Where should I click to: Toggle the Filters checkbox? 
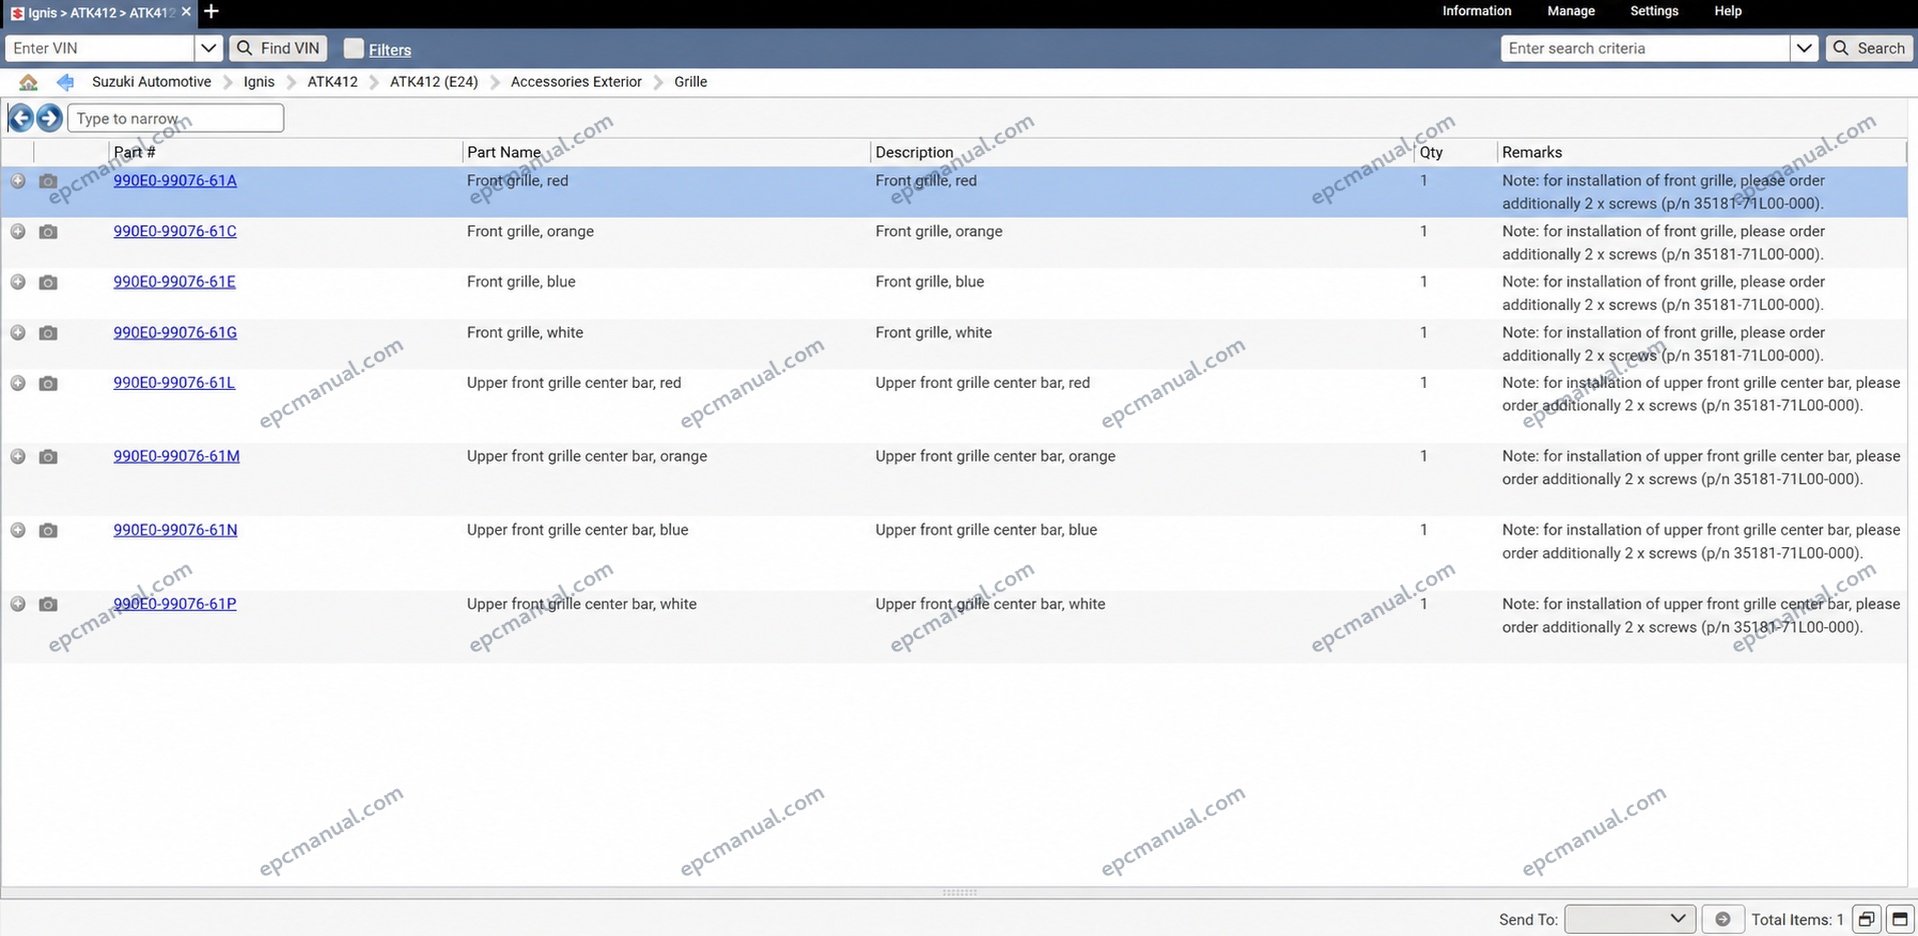coord(353,48)
